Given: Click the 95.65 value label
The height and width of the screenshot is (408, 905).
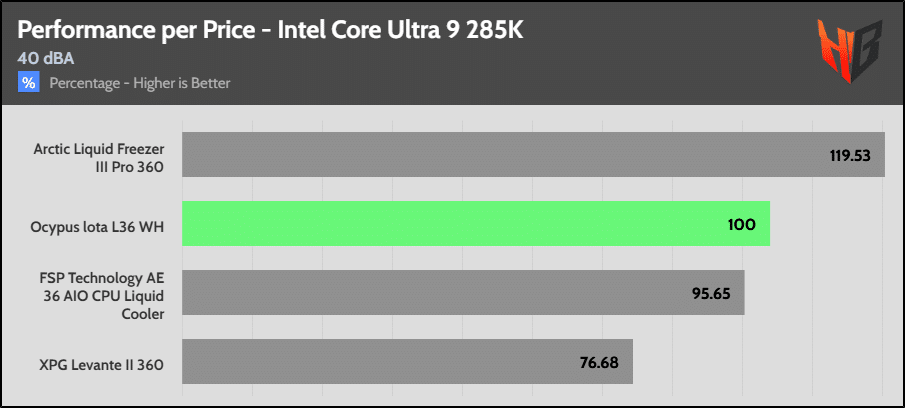Looking at the screenshot, I should click(x=711, y=294).
